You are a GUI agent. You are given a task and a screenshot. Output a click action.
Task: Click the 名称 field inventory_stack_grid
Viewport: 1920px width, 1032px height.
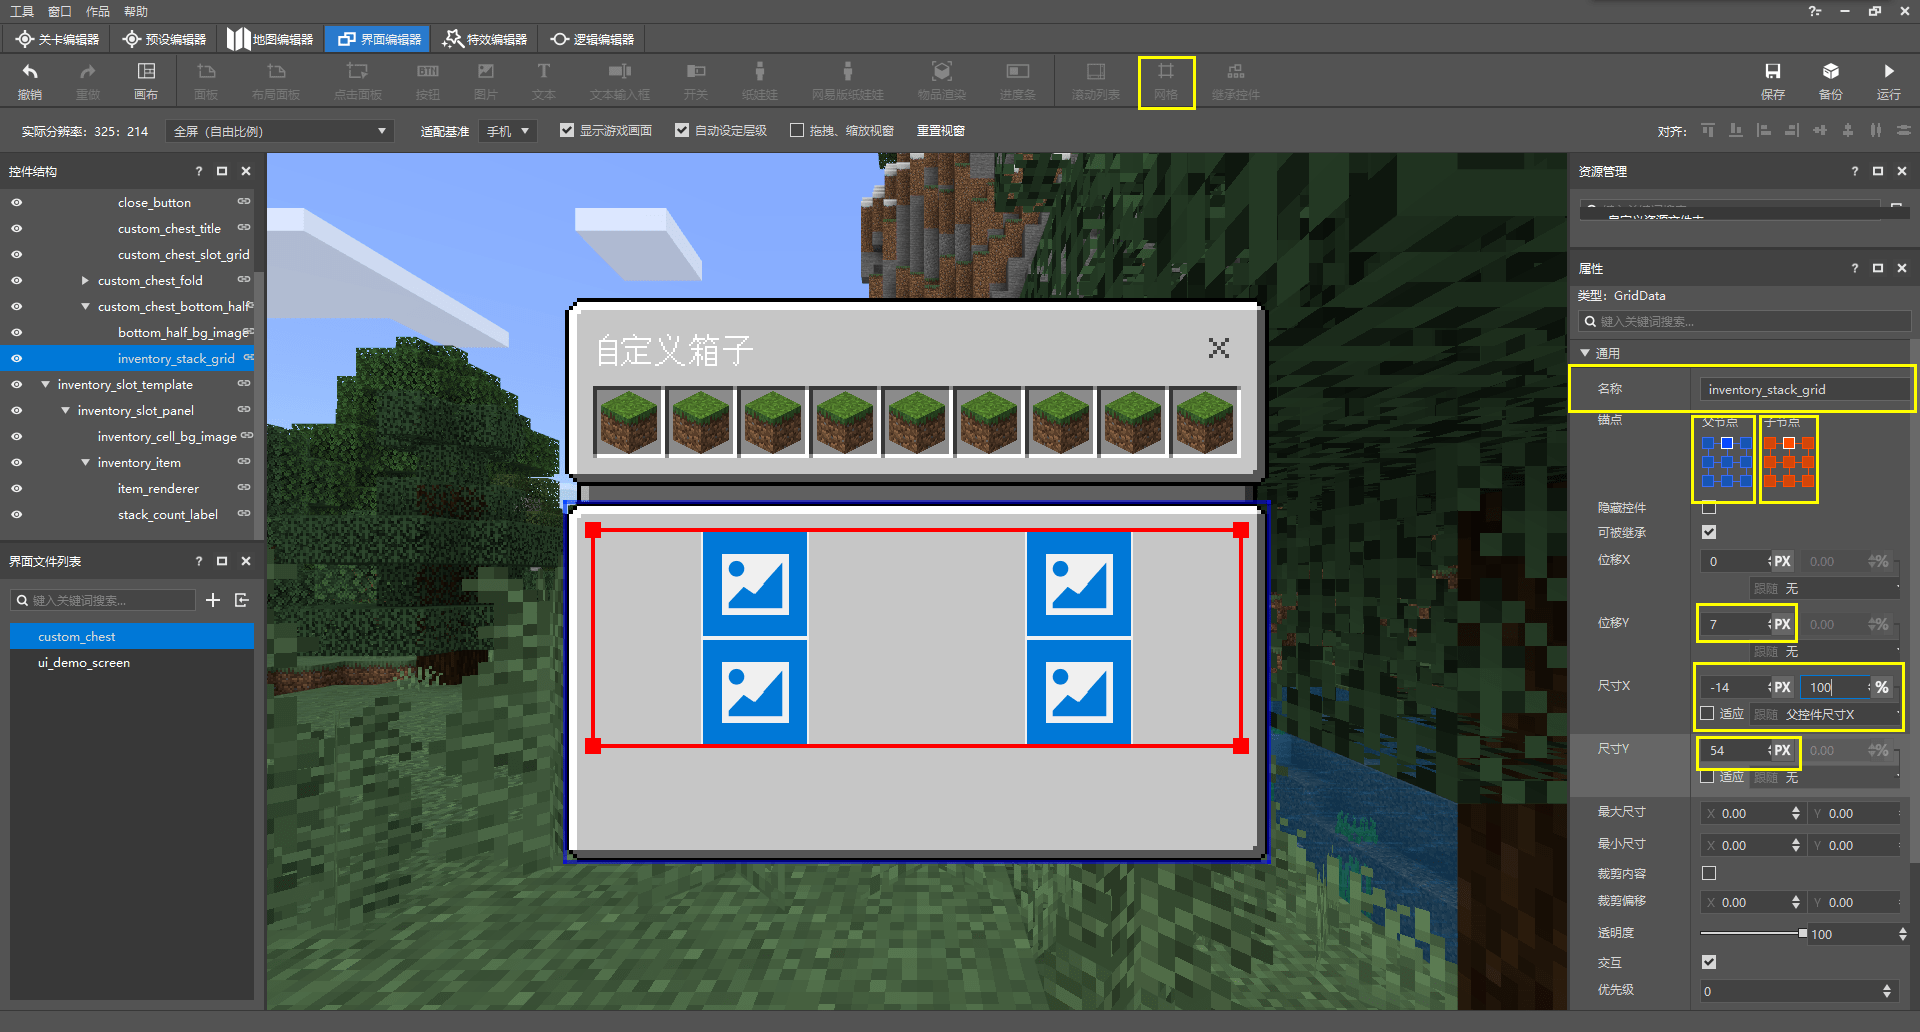tap(1804, 389)
